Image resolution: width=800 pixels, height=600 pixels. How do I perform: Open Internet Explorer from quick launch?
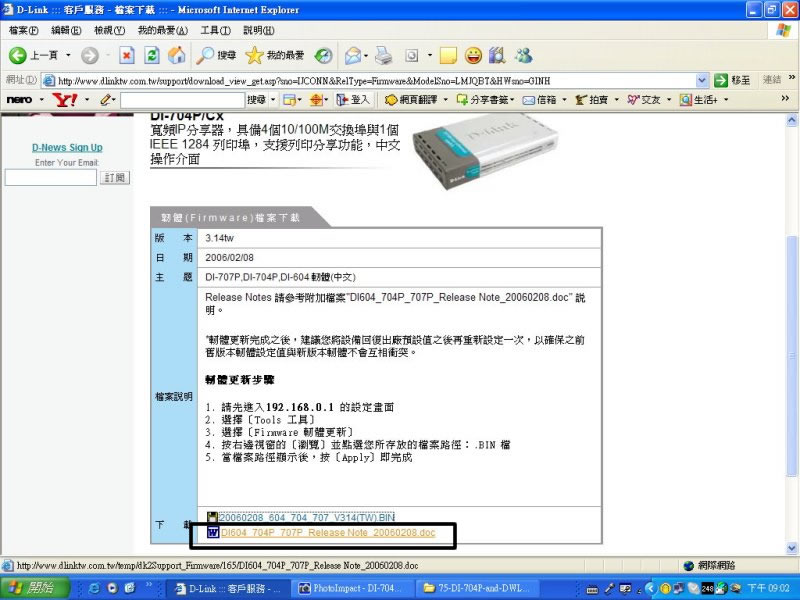[94, 588]
